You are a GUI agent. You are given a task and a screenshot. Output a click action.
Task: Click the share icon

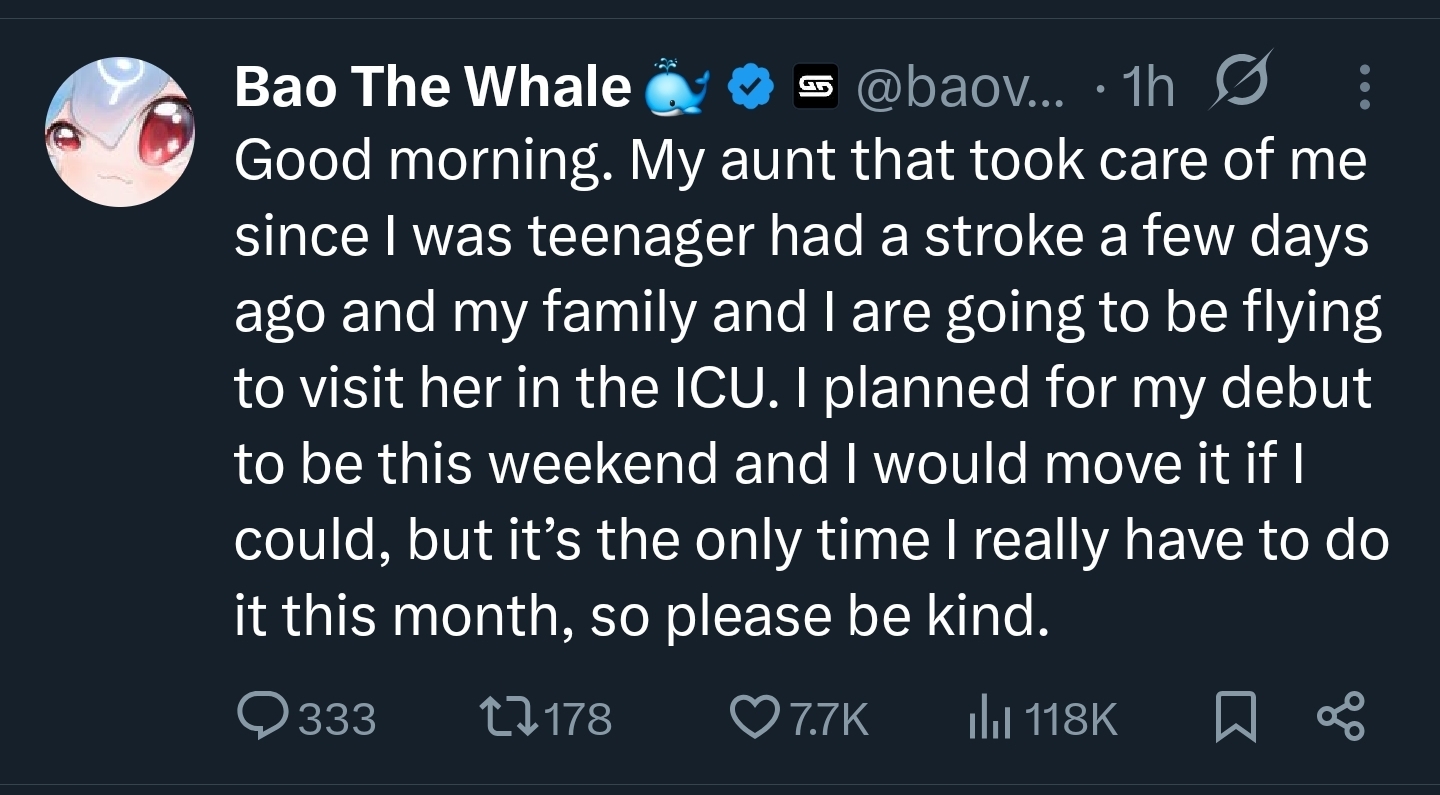[1340, 718]
